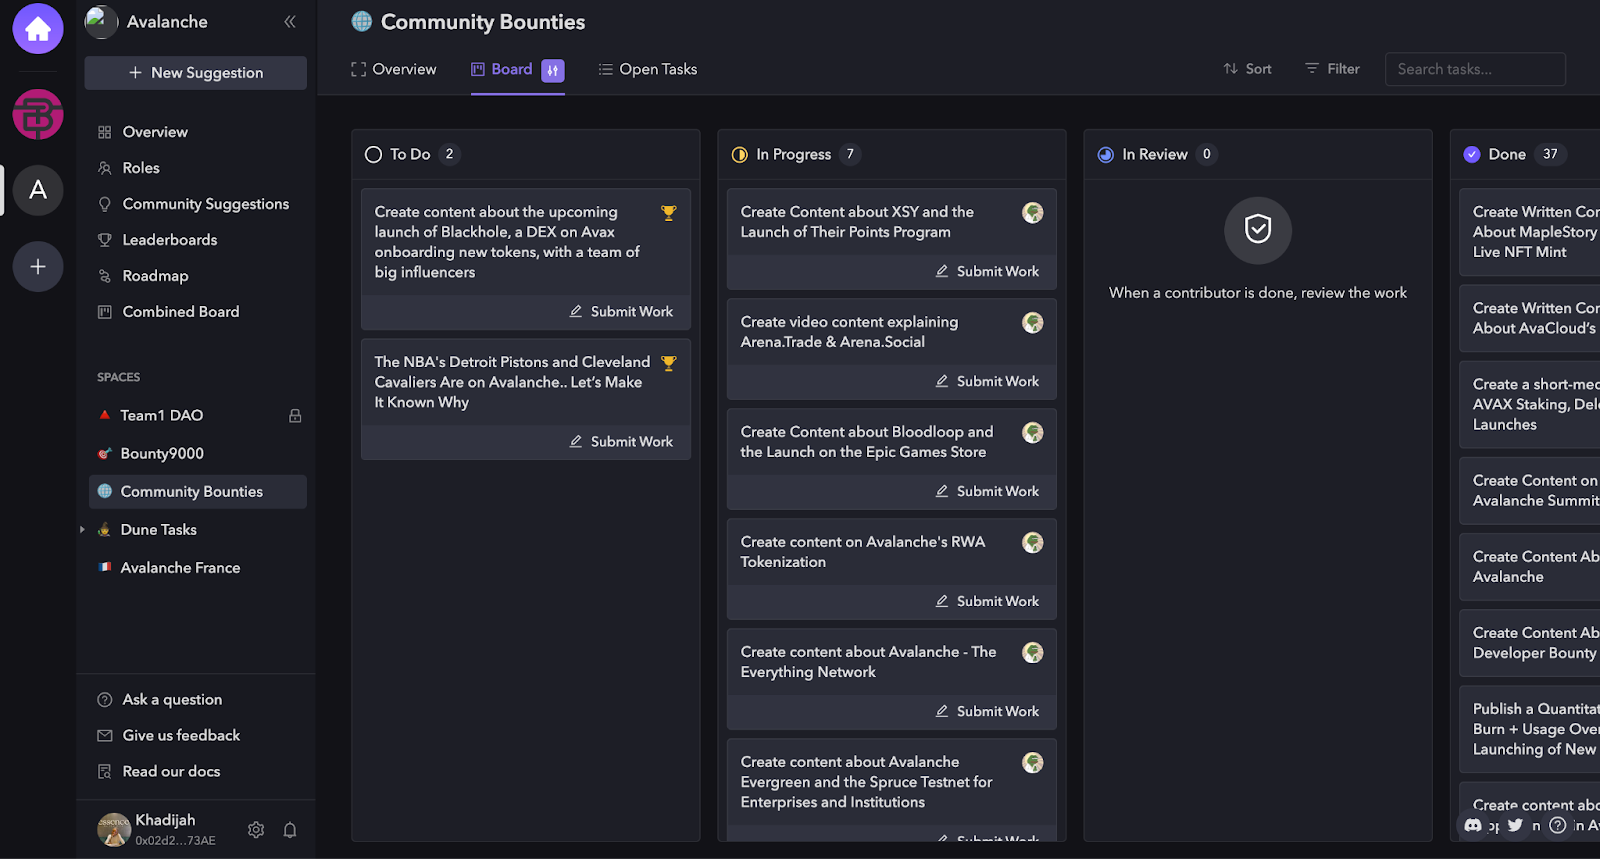Open the Discord icon in the bottom corner
Viewport: 1600px width, 859px height.
point(1473,825)
